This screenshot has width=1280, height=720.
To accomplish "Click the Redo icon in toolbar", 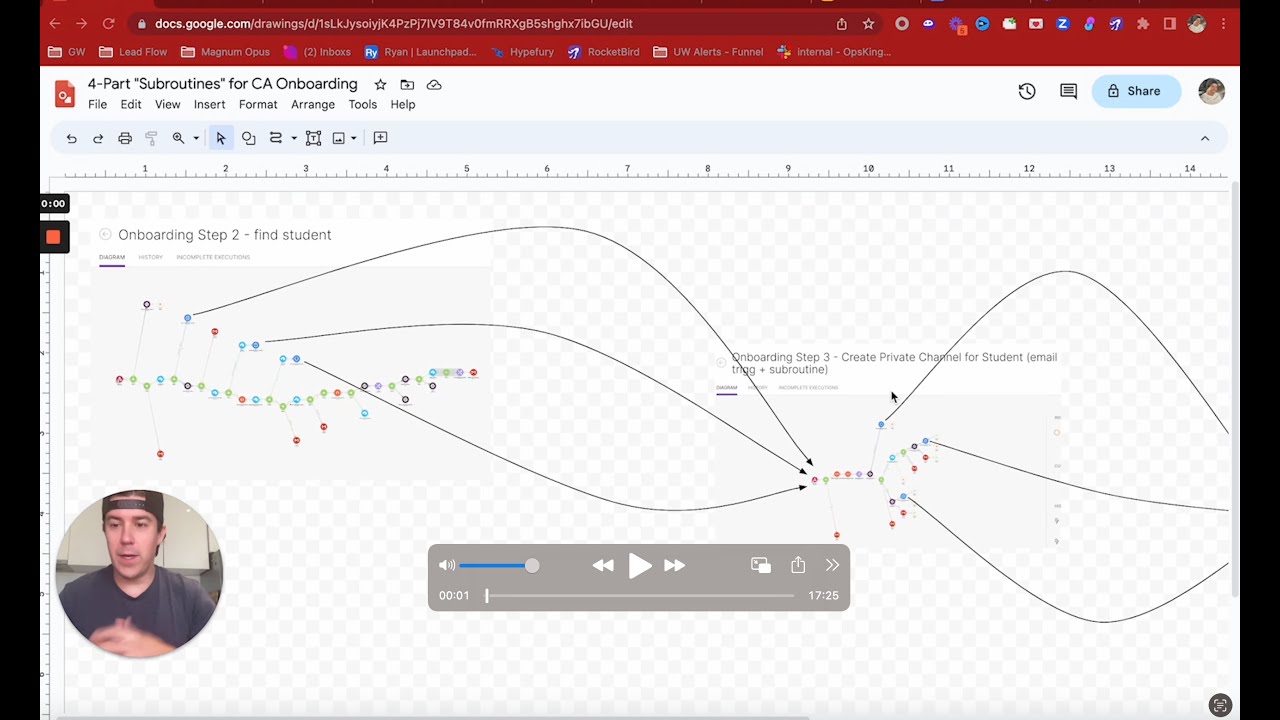I will tap(98, 138).
